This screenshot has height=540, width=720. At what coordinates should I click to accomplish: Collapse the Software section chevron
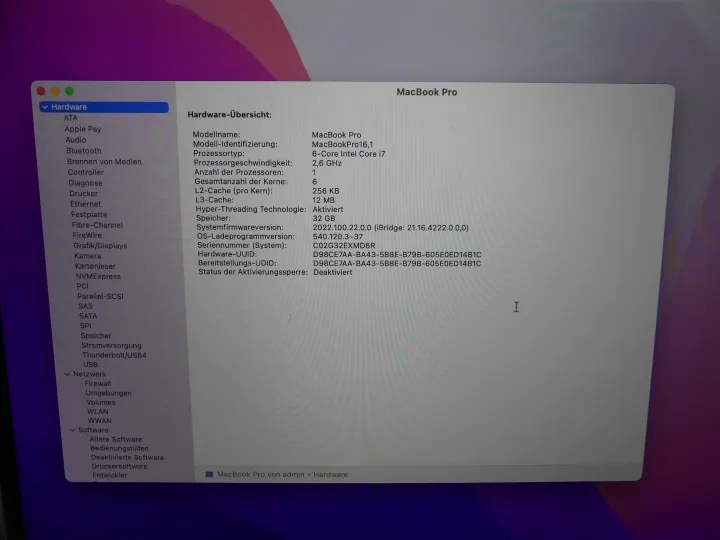pyautogui.click(x=73, y=430)
